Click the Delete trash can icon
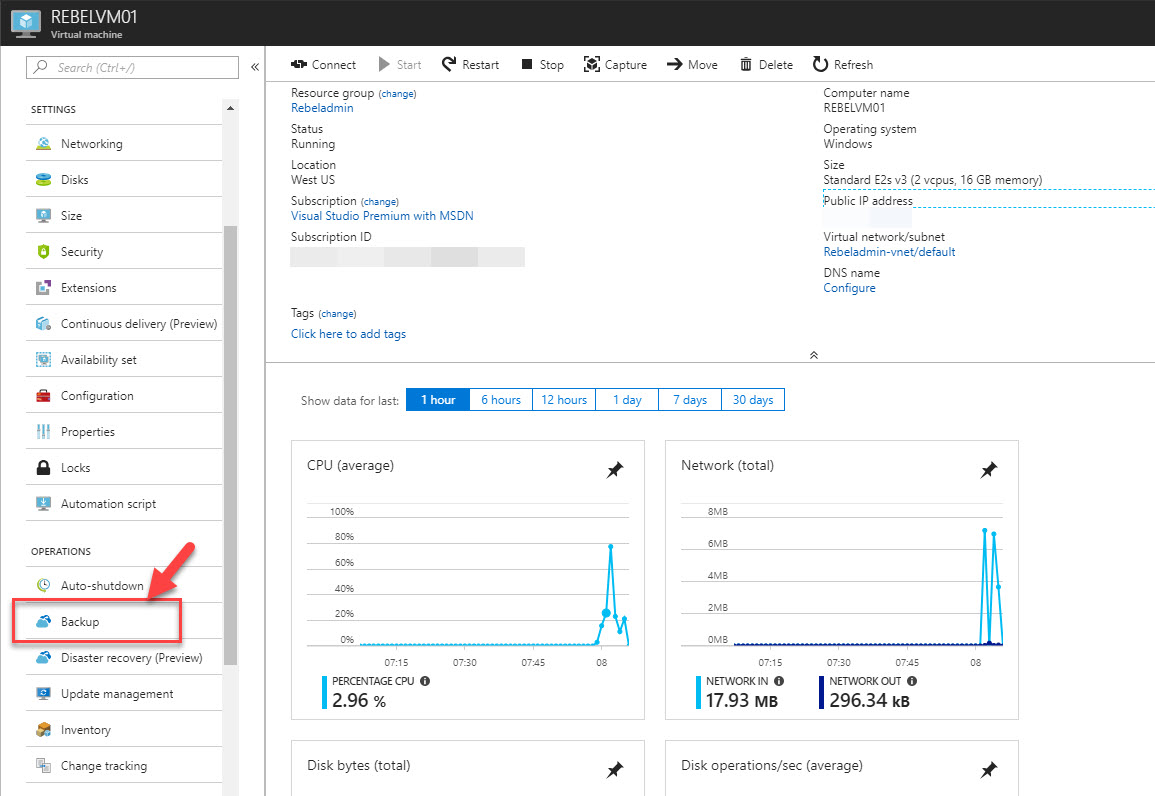Screen dimensions: 1155x796 point(746,65)
